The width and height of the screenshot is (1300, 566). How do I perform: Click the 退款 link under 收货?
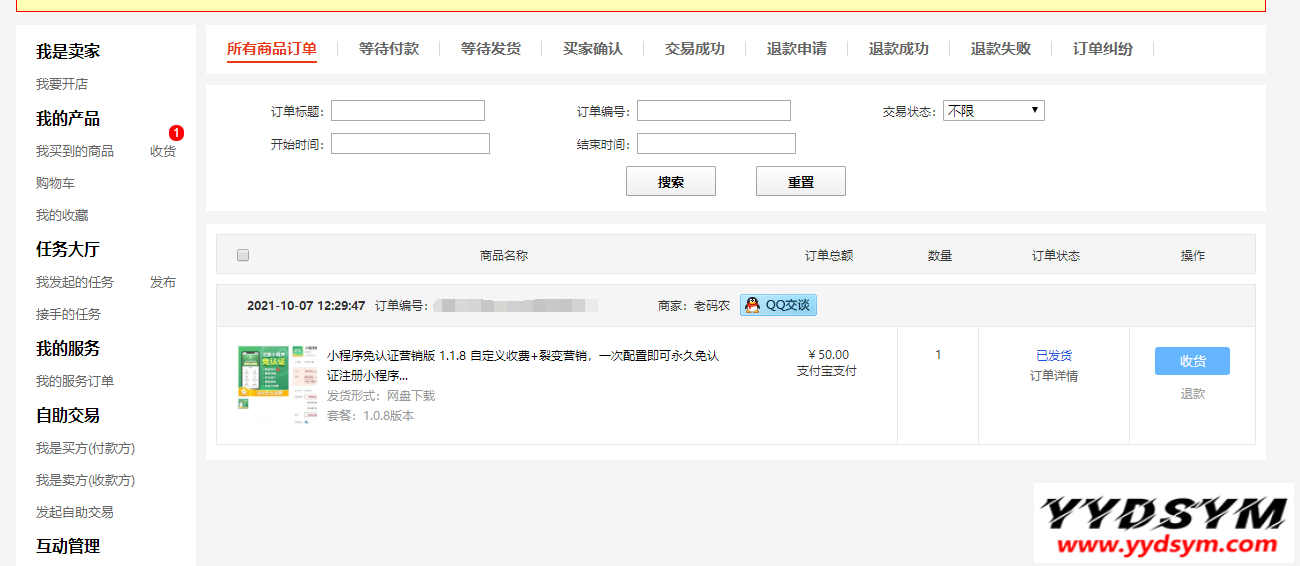(1192, 394)
